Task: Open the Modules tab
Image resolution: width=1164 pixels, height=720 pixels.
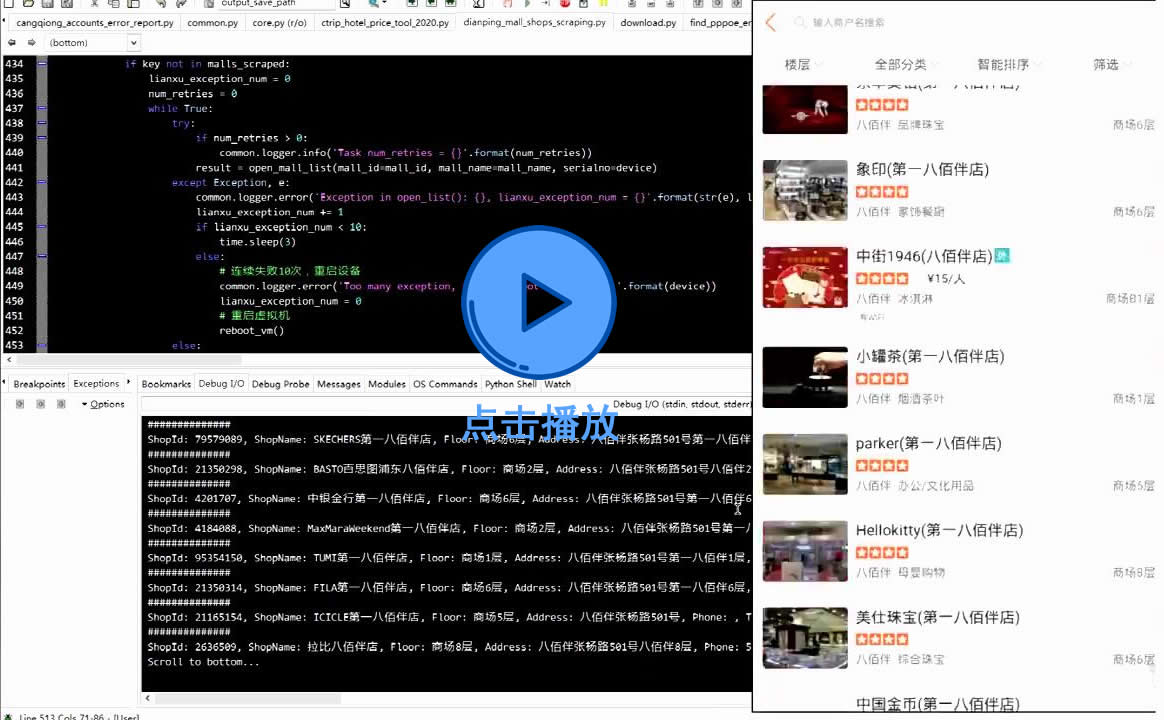Action: coord(387,384)
